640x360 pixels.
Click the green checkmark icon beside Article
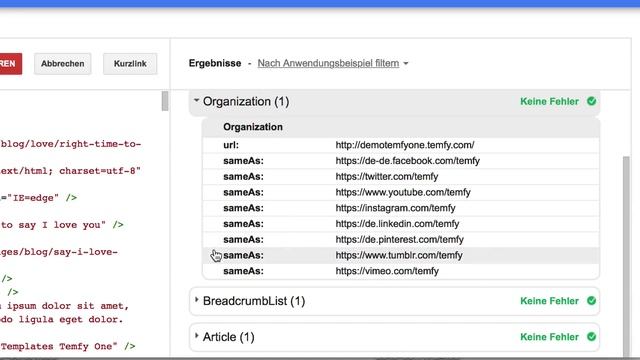pos(591,337)
